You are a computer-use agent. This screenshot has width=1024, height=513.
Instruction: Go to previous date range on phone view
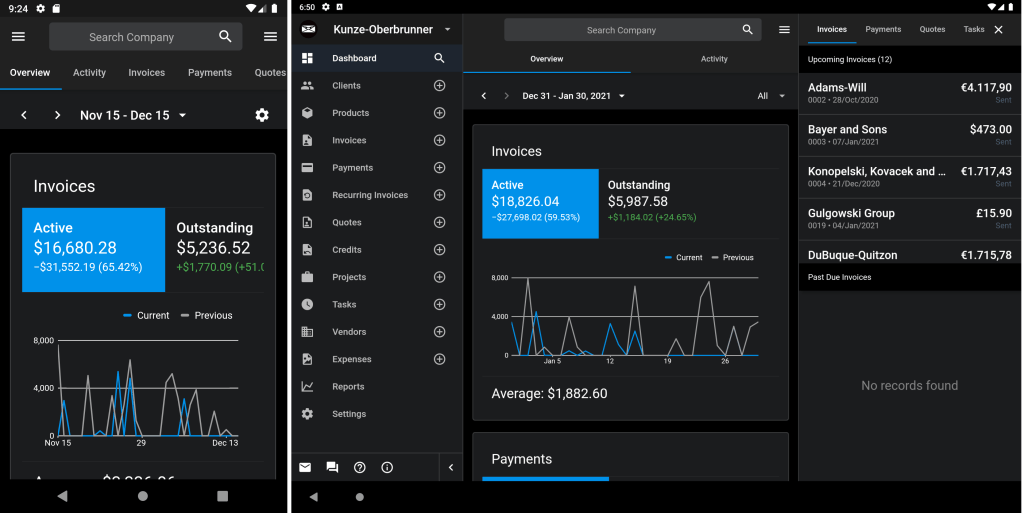[x=24, y=115]
